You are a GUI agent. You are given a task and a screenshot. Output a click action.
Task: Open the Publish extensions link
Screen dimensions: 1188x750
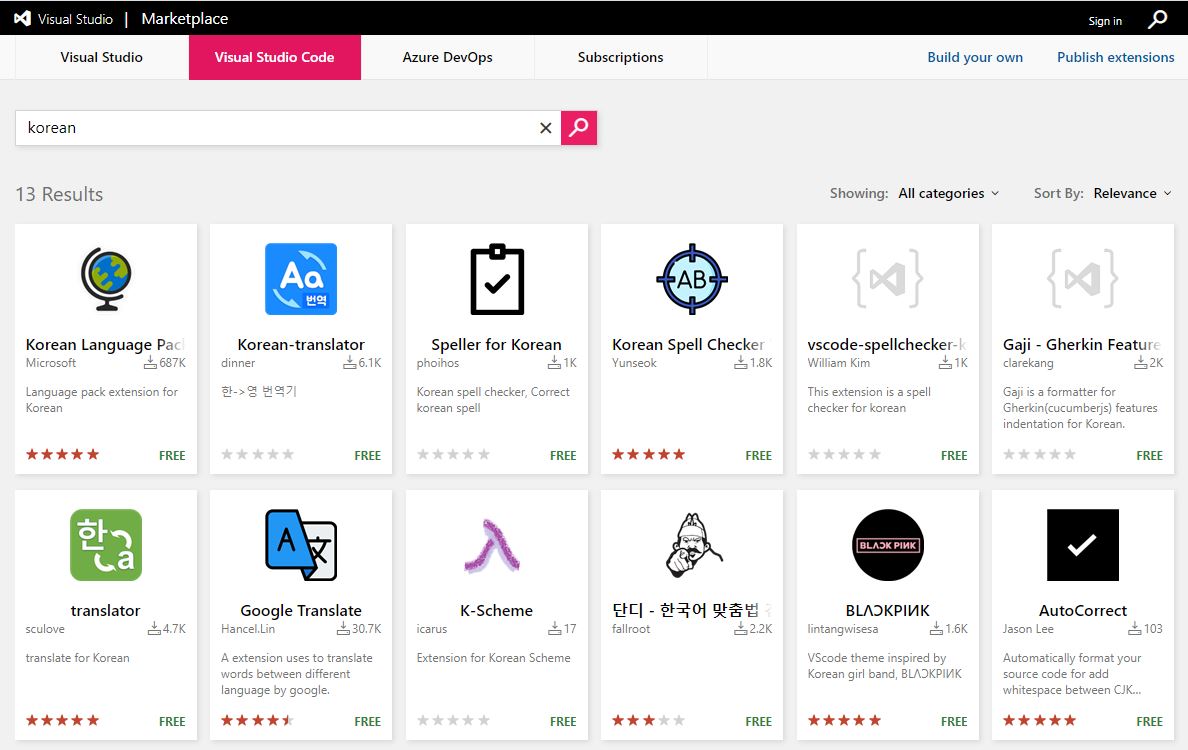coord(1115,57)
